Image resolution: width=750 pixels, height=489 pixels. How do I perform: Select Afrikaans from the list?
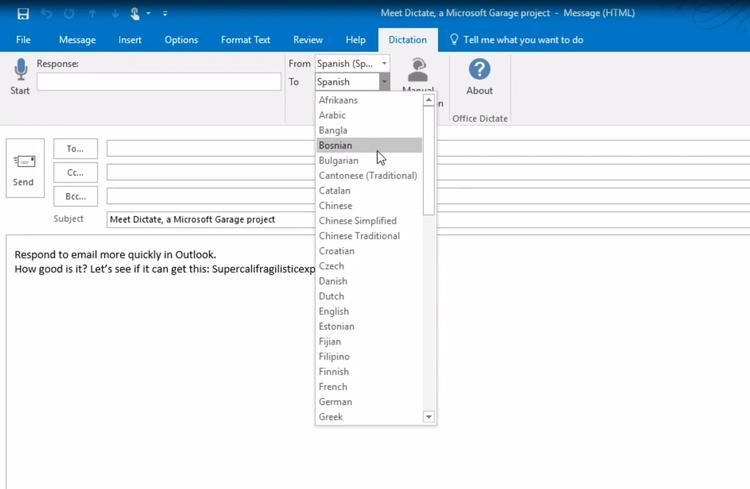point(369,100)
